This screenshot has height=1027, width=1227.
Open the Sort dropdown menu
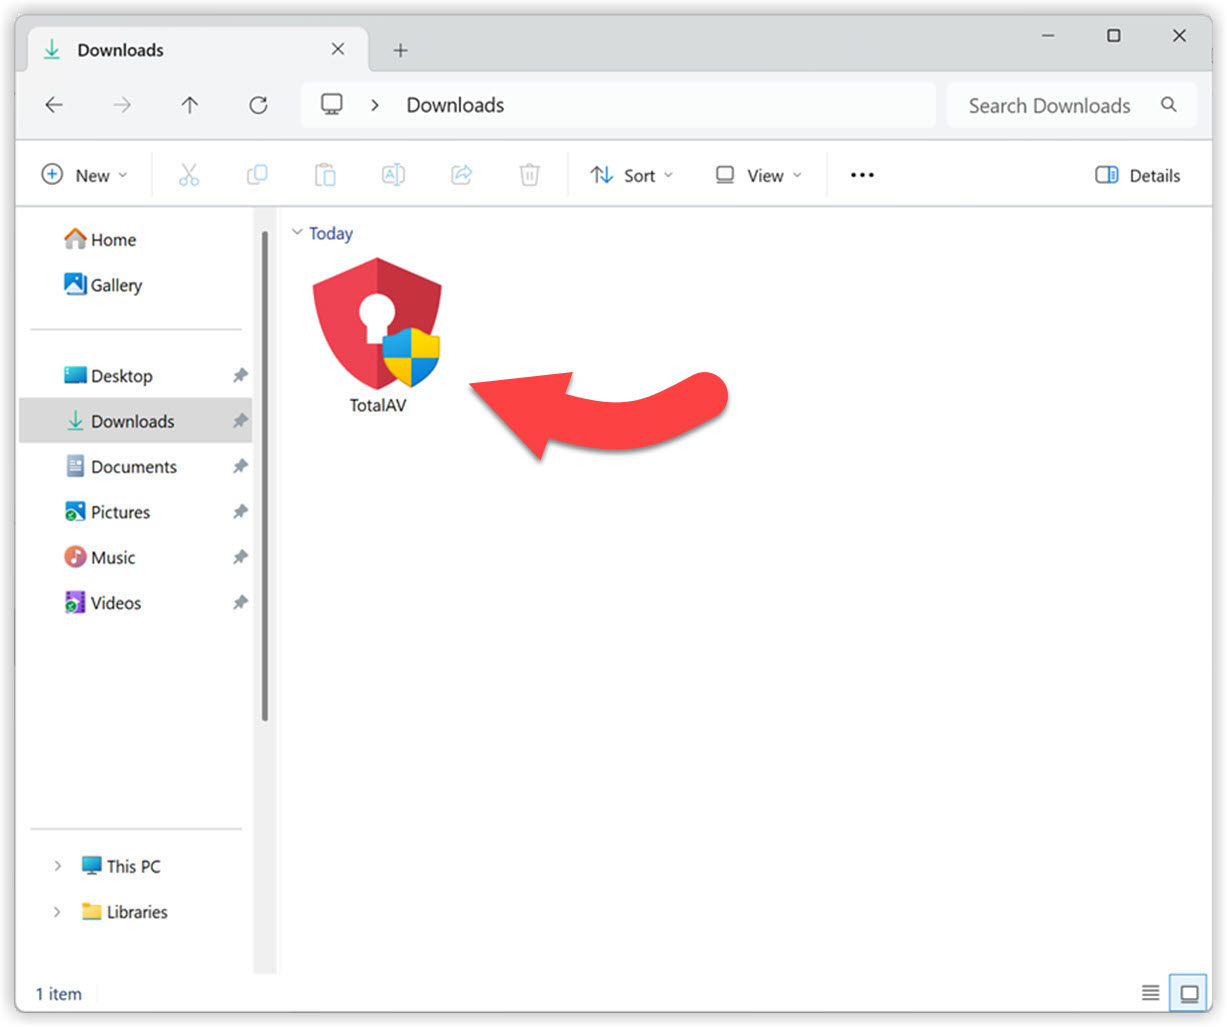pos(632,176)
